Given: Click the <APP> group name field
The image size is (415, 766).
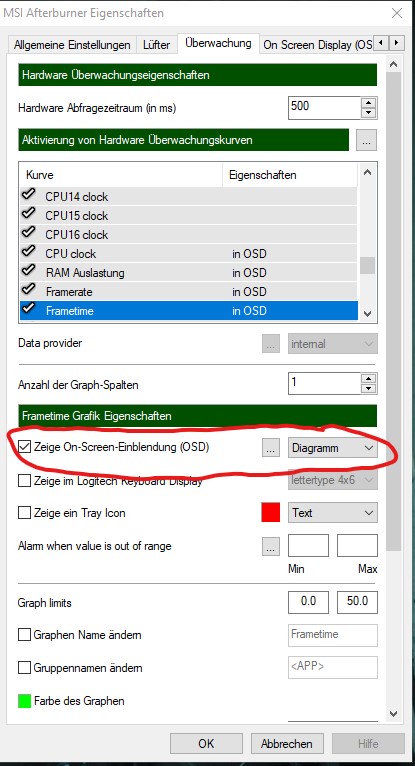Looking at the screenshot, I should pos(332,667).
